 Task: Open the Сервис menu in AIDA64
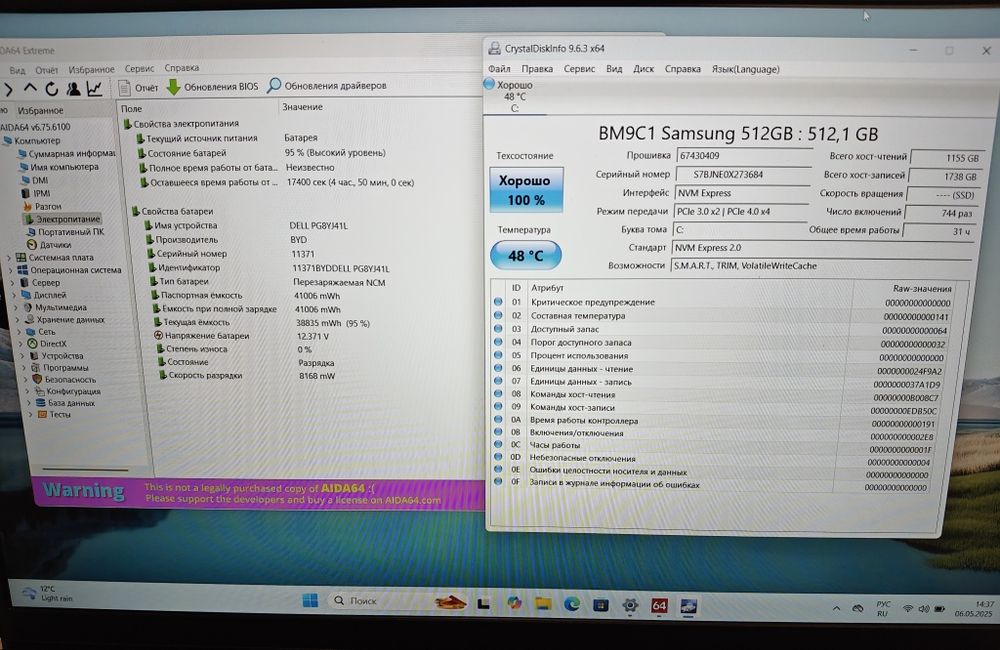(139, 68)
